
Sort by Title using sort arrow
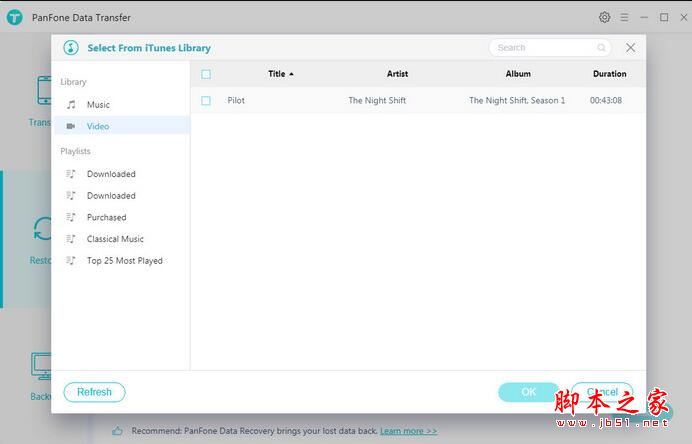click(291, 74)
